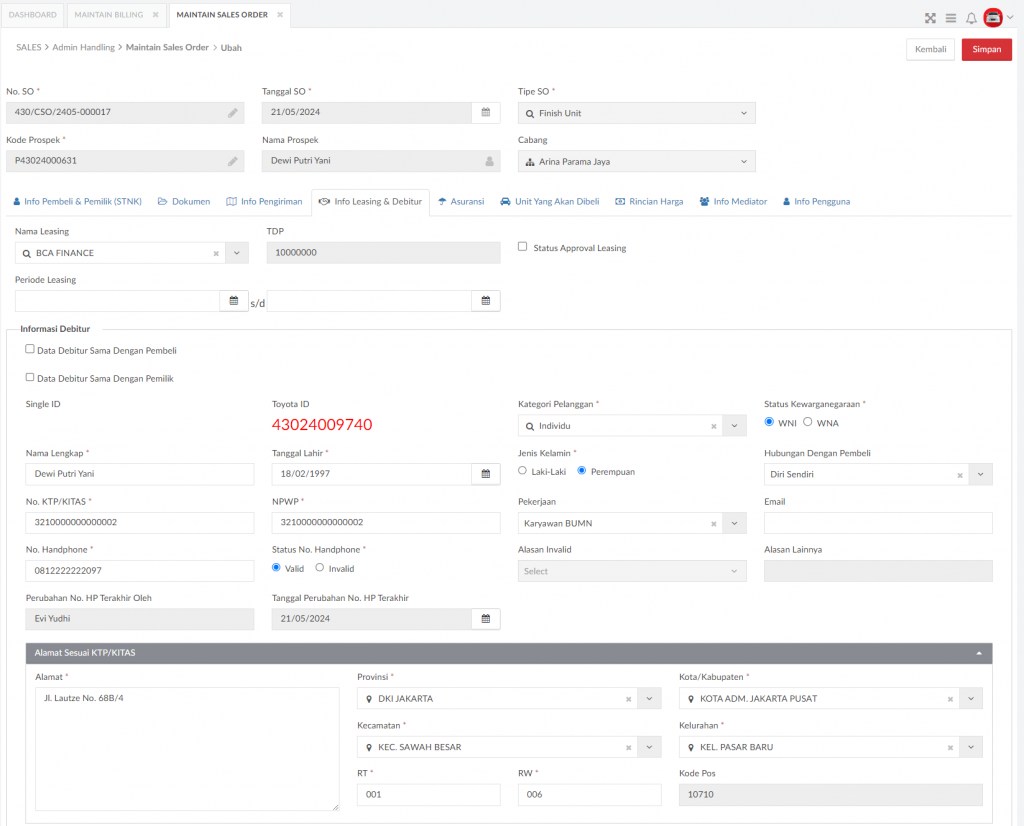Switch to Dokumen tab
The image size is (1024, 826).
pos(184,202)
